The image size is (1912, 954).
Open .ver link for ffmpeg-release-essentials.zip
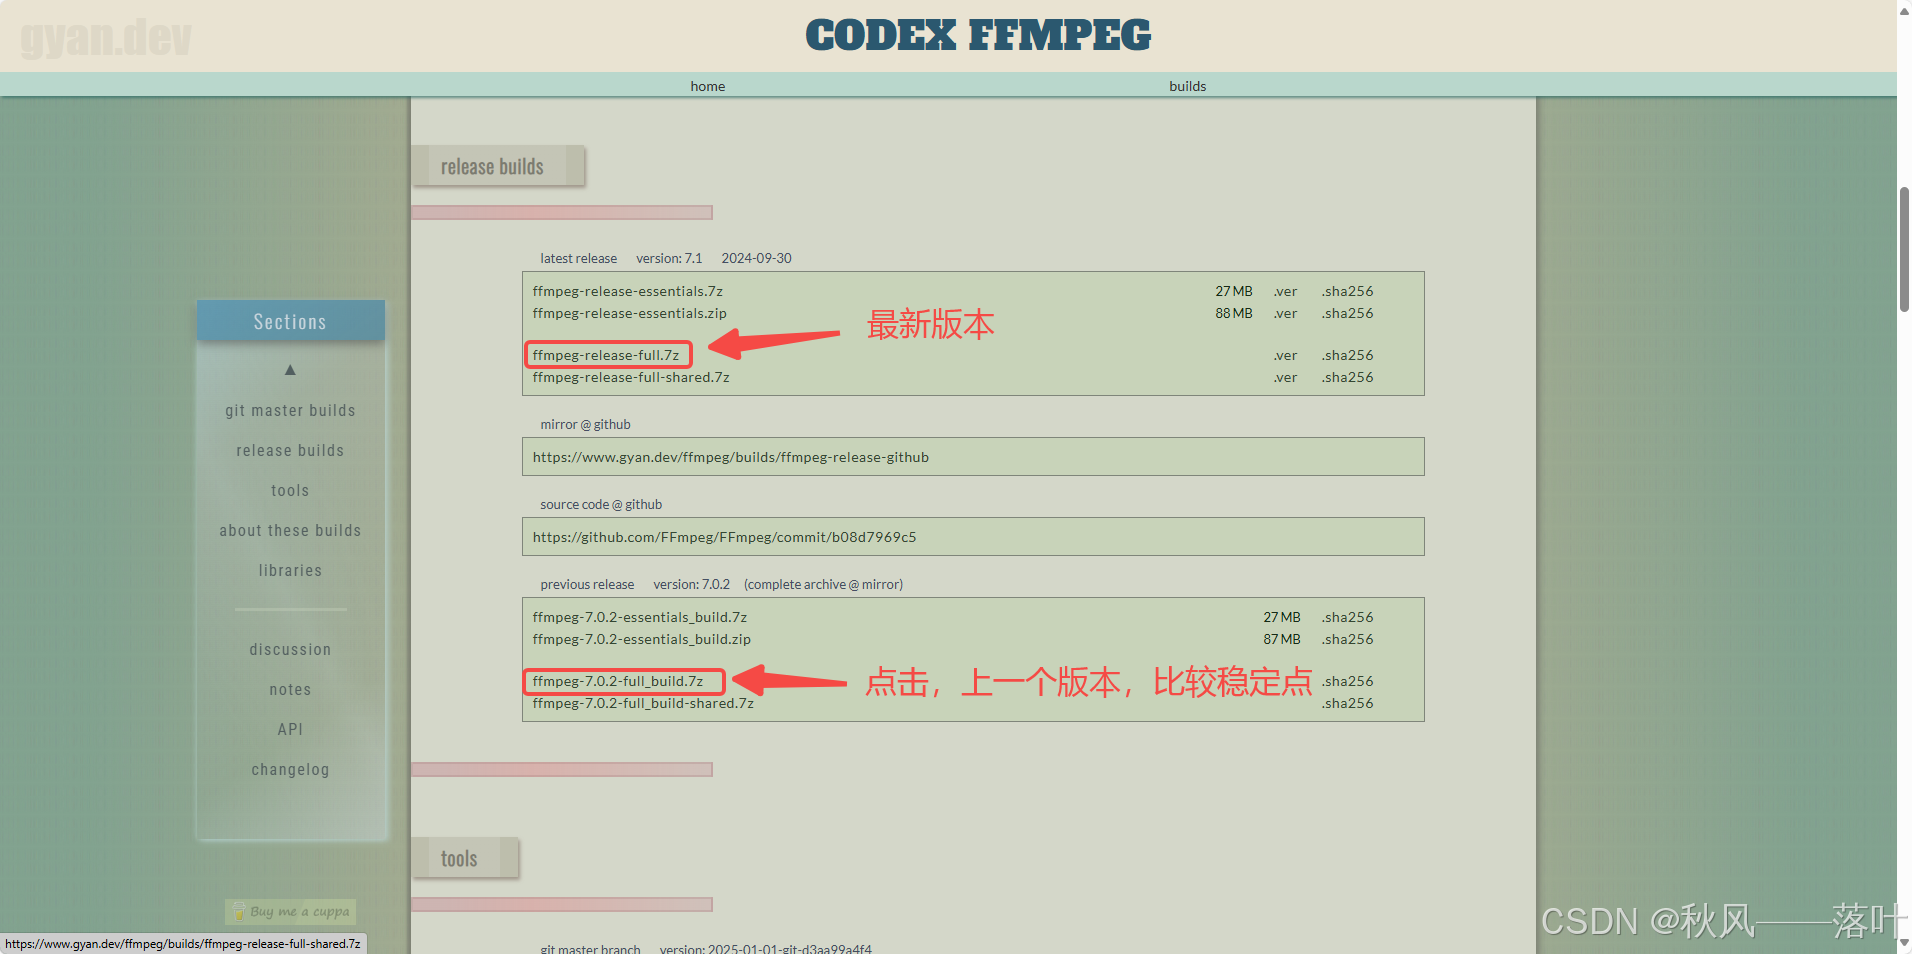[1285, 313]
